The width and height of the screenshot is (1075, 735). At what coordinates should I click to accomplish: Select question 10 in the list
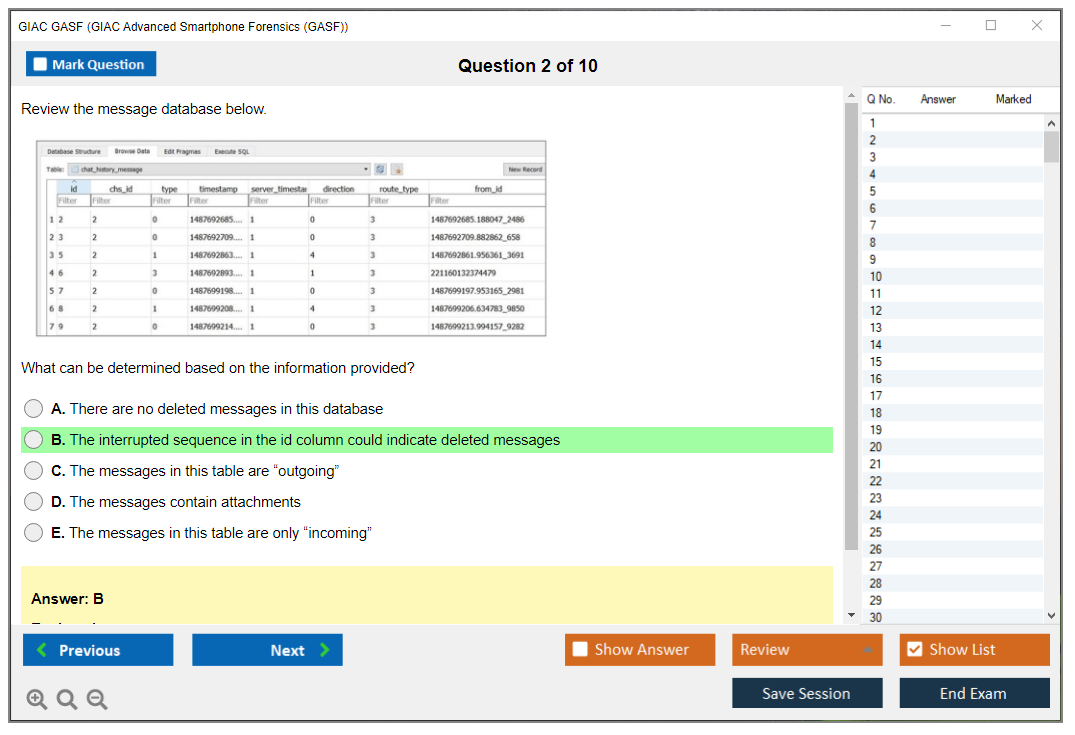coord(876,276)
